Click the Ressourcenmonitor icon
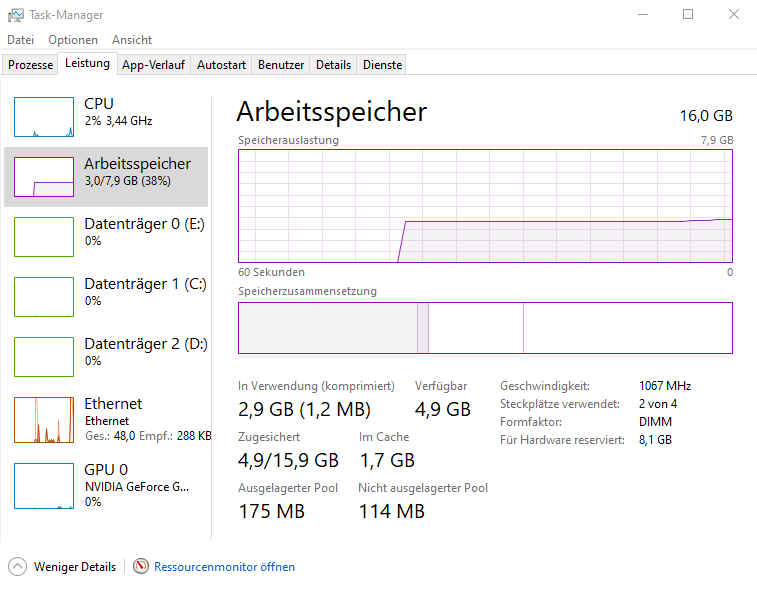Image resolution: width=757 pixels, height=591 pixels. tap(141, 566)
